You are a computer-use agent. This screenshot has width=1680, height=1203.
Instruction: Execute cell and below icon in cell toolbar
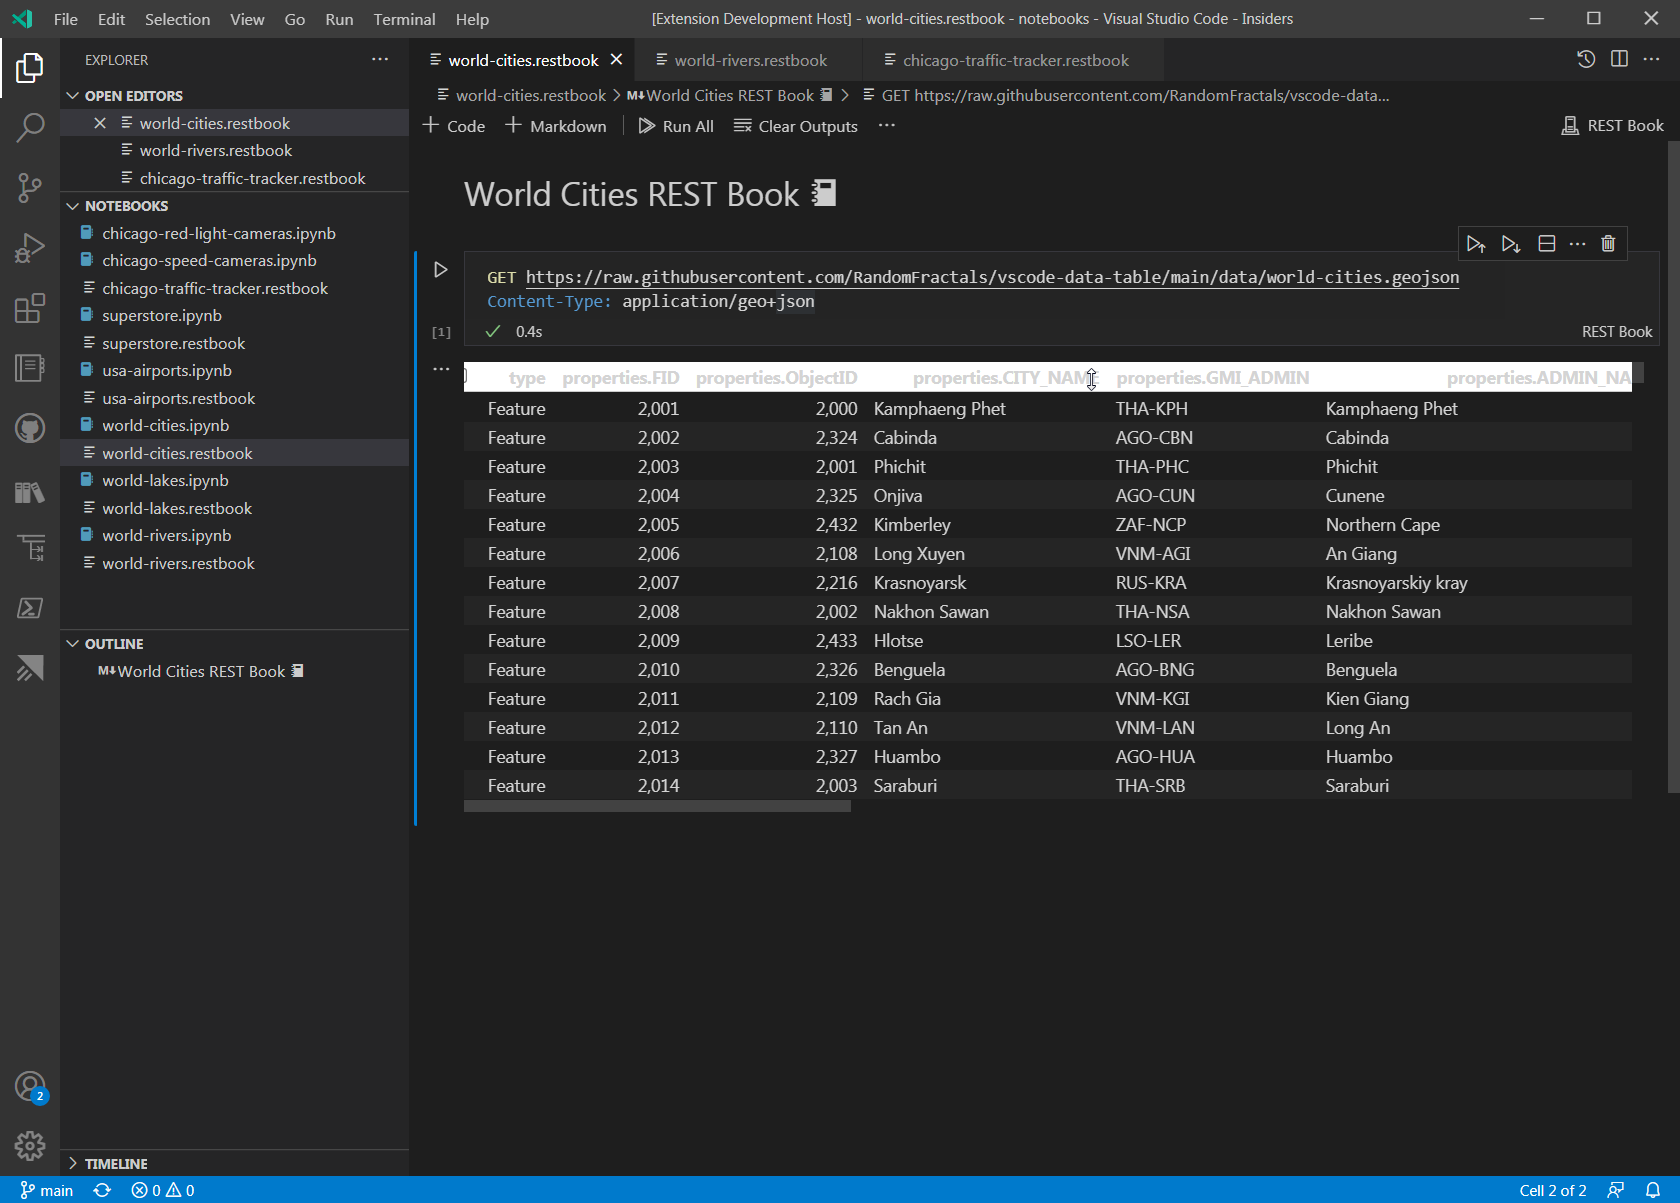tap(1511, 244)
